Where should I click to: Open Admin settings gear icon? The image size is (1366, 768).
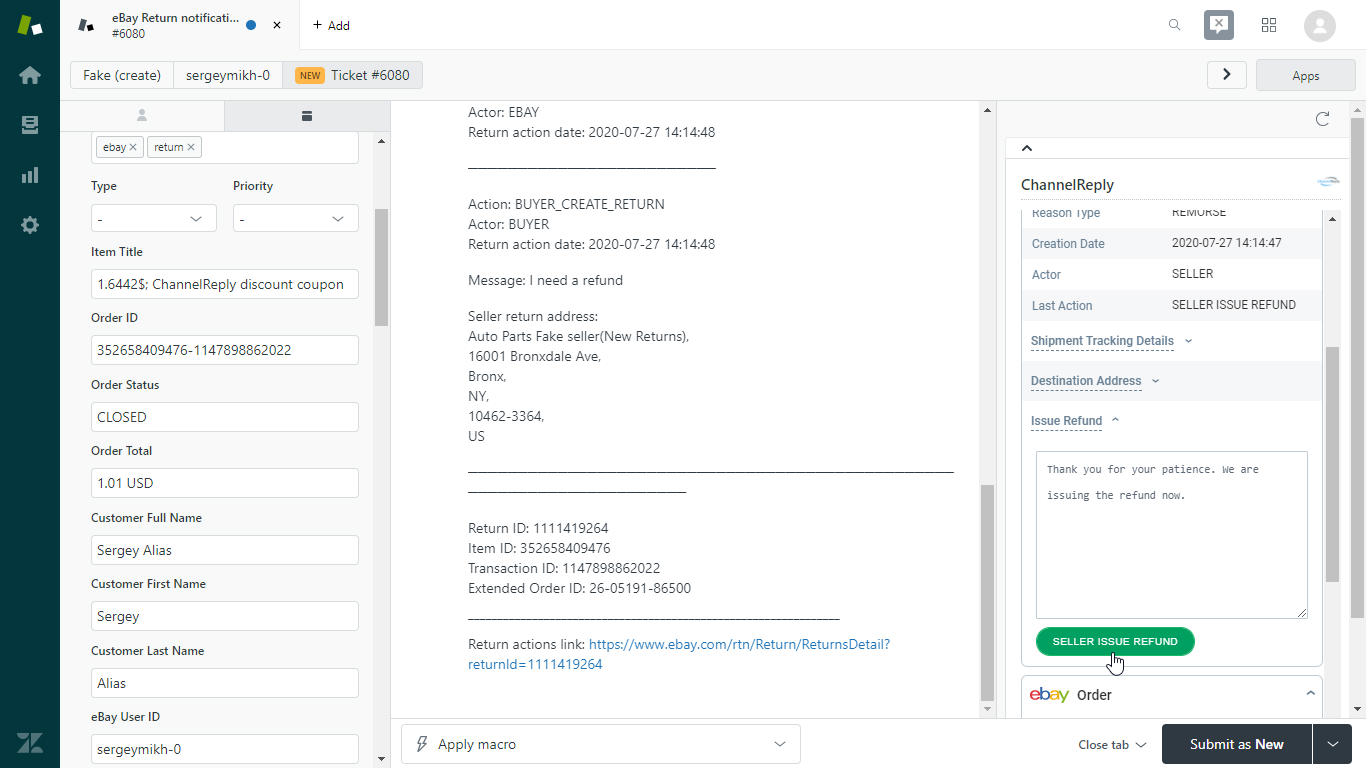(30, 225)
